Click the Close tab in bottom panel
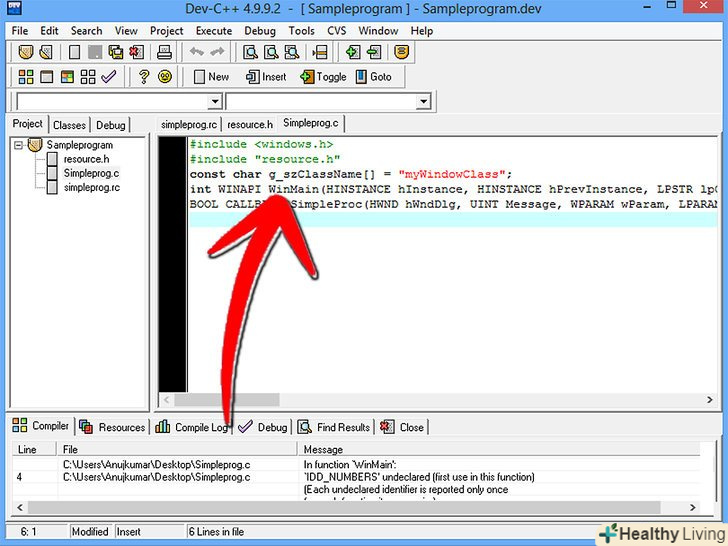The image size is (728, 546). (x=402, y=427)
